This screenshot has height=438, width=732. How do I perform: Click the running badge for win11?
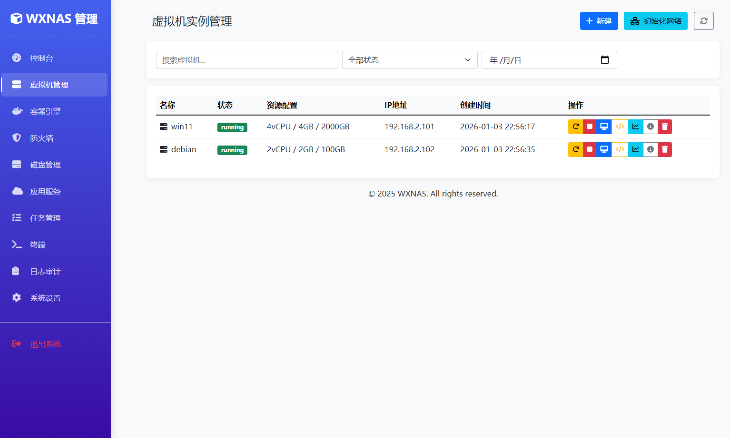(232, 127)
